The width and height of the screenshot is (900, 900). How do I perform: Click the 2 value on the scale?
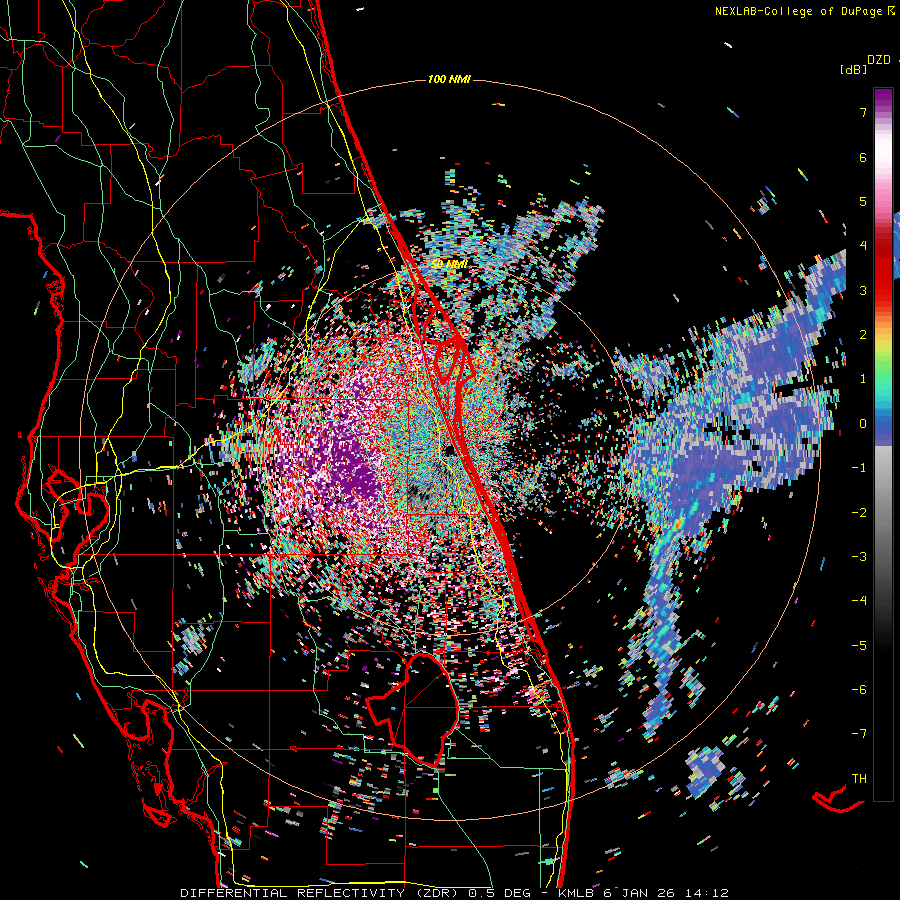tap(863, 334)
